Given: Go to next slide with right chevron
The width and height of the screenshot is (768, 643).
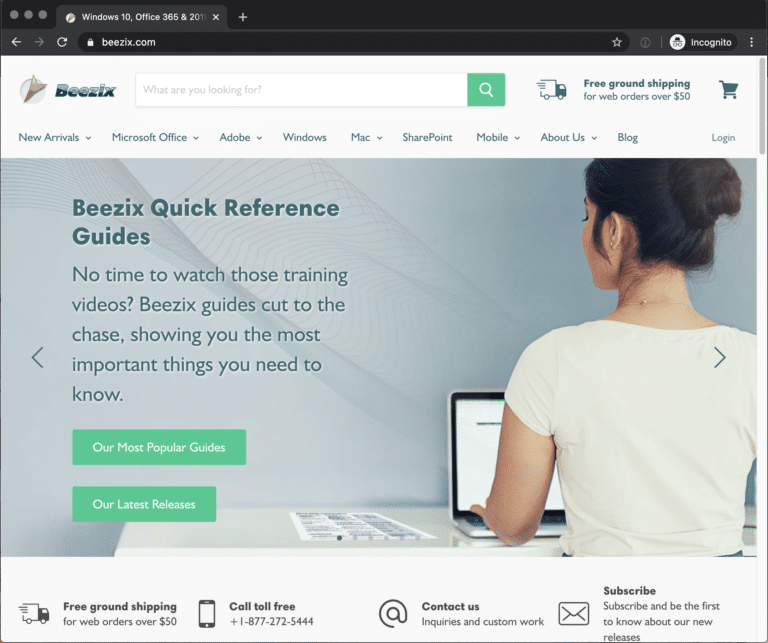Looking at the screenshot, I should coord(720,357).
